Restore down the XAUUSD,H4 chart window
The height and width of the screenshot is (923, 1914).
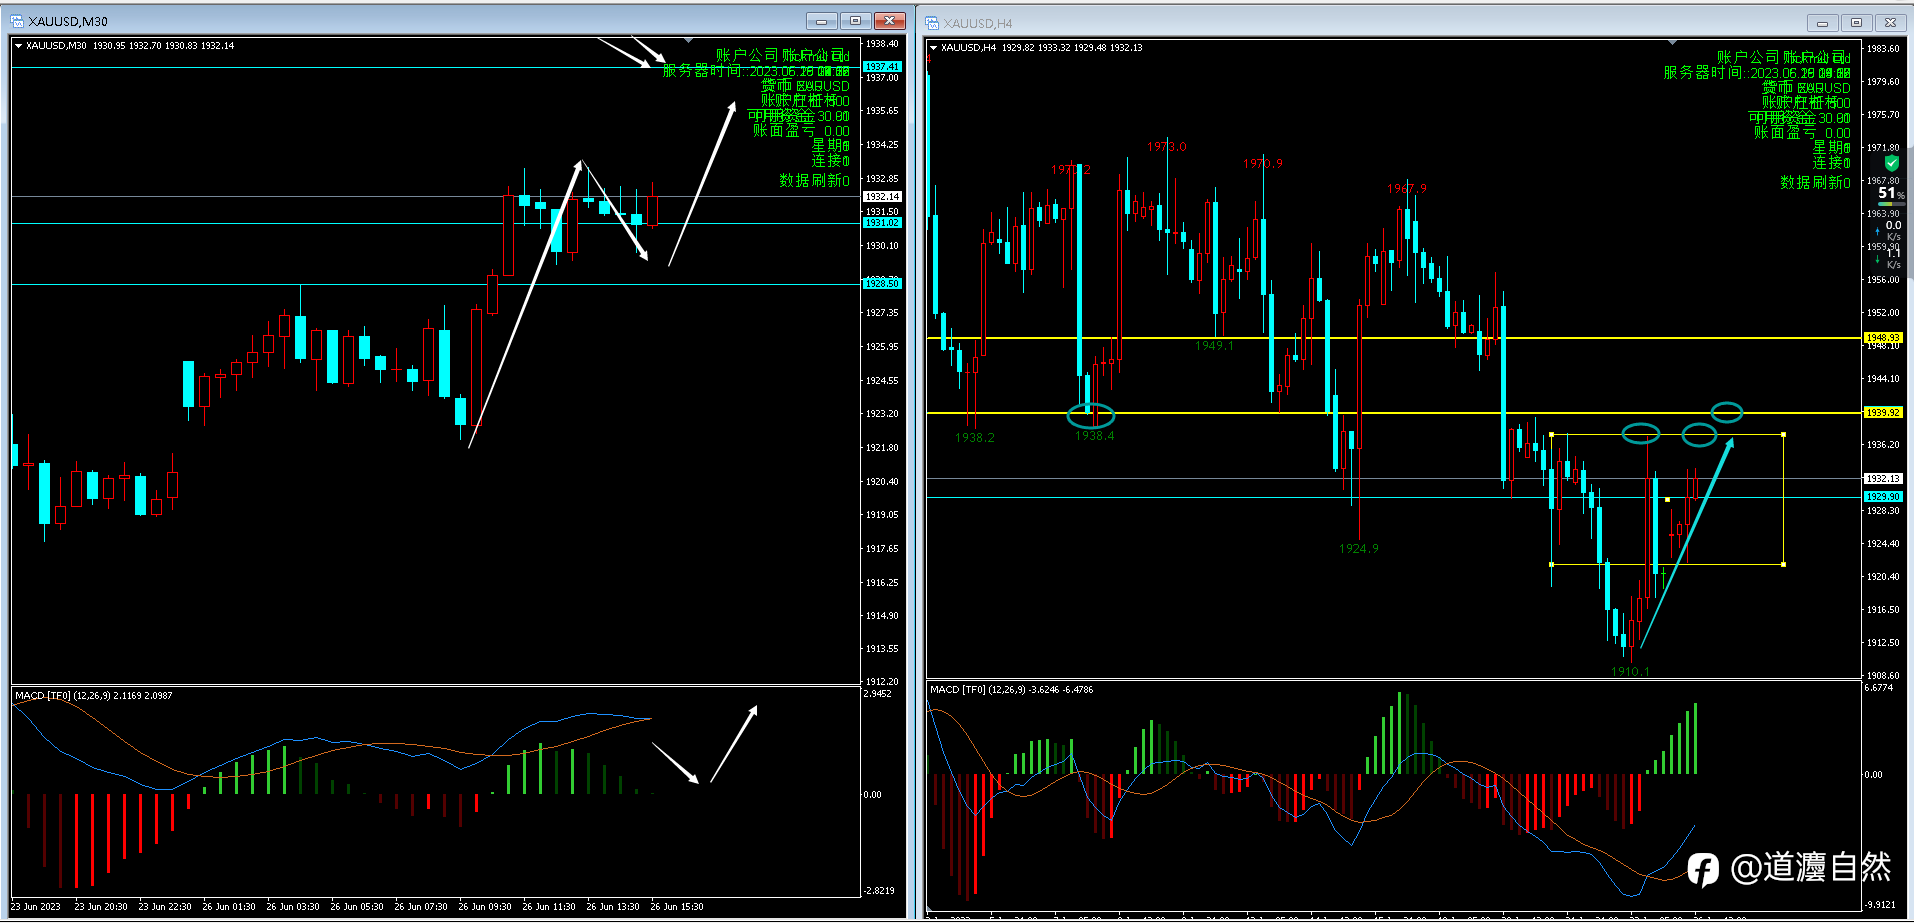(1856, 23)
